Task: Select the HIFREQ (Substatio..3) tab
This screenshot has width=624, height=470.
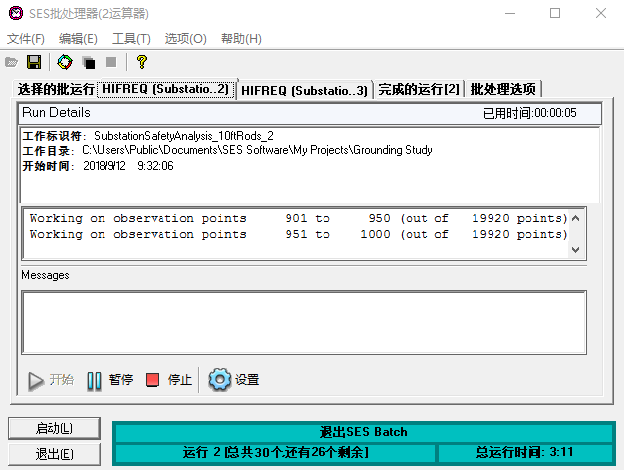Action: [304, 90]
